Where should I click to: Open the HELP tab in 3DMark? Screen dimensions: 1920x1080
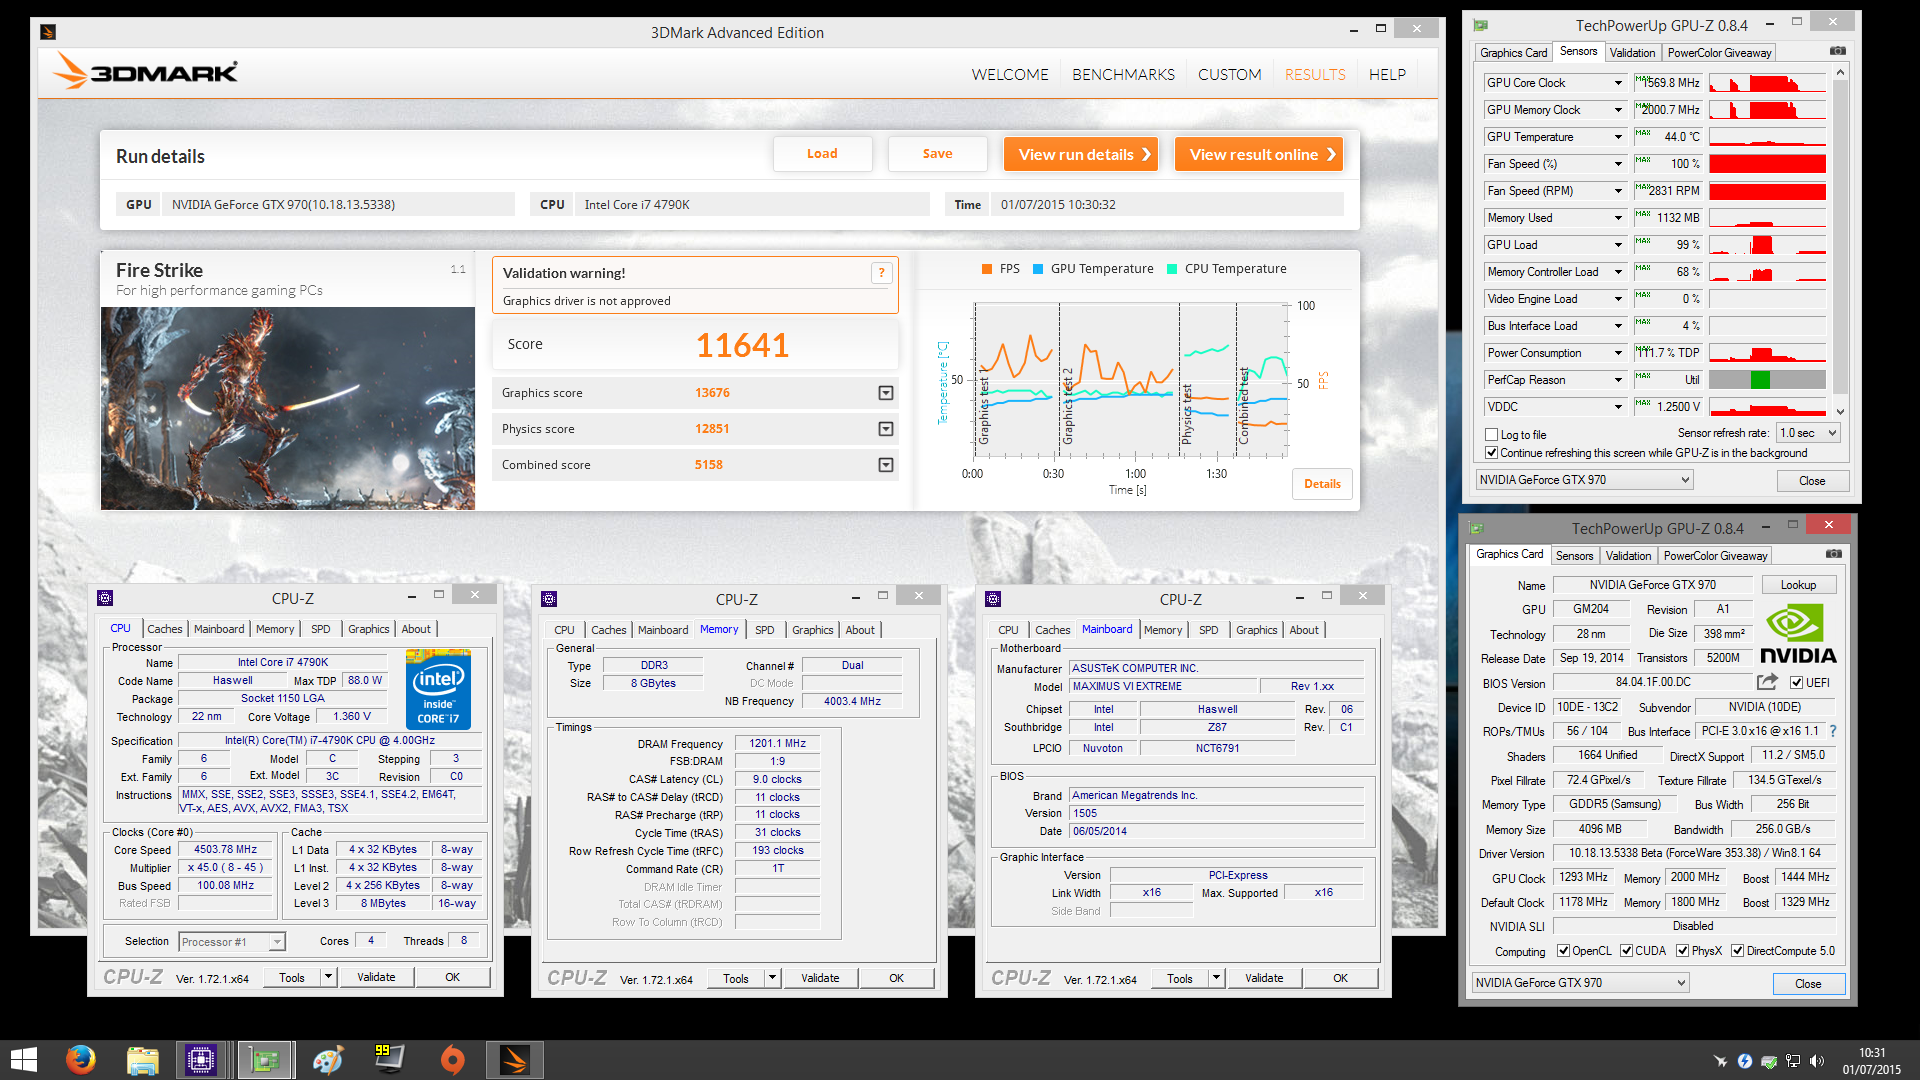pos(1387,75)
